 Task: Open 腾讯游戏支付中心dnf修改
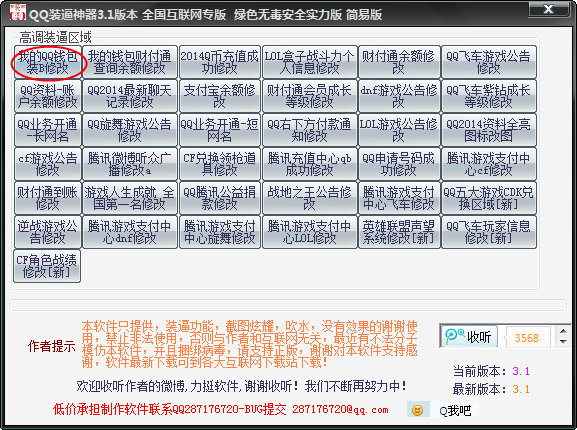(130, 232)
